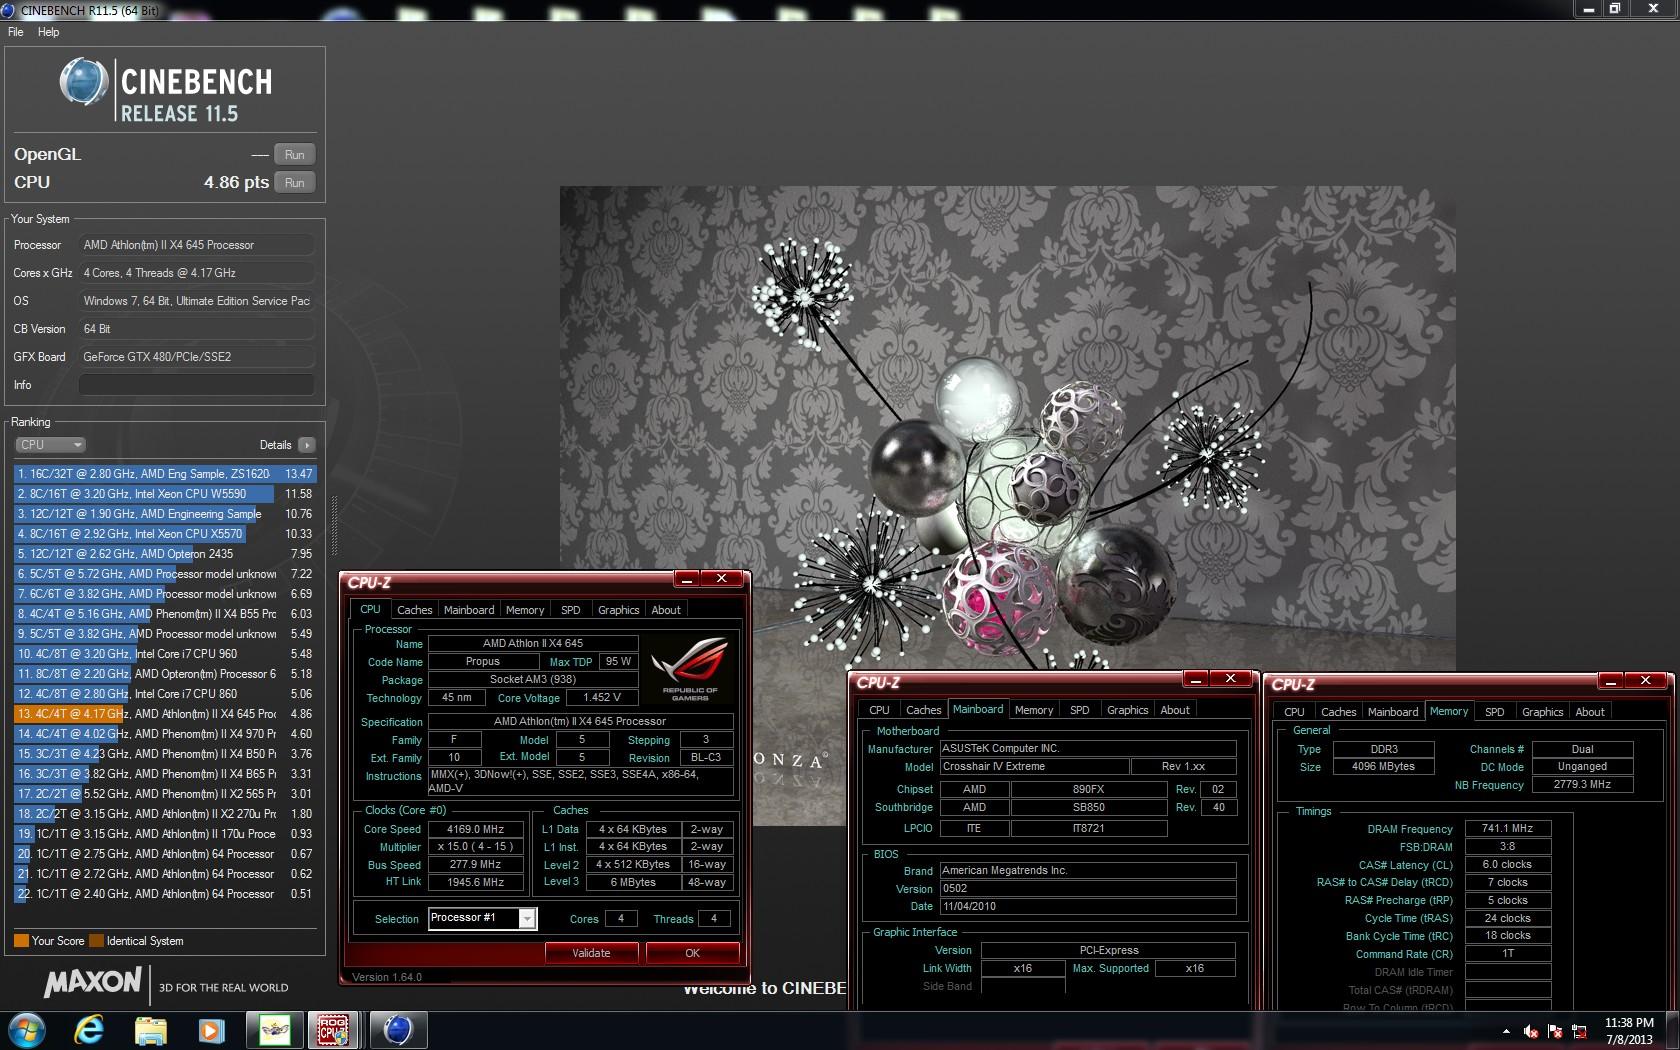Open Windows Explorer folder icon in the taskbar
The image size is (1680, 1050).
(x=150, y=1030)
